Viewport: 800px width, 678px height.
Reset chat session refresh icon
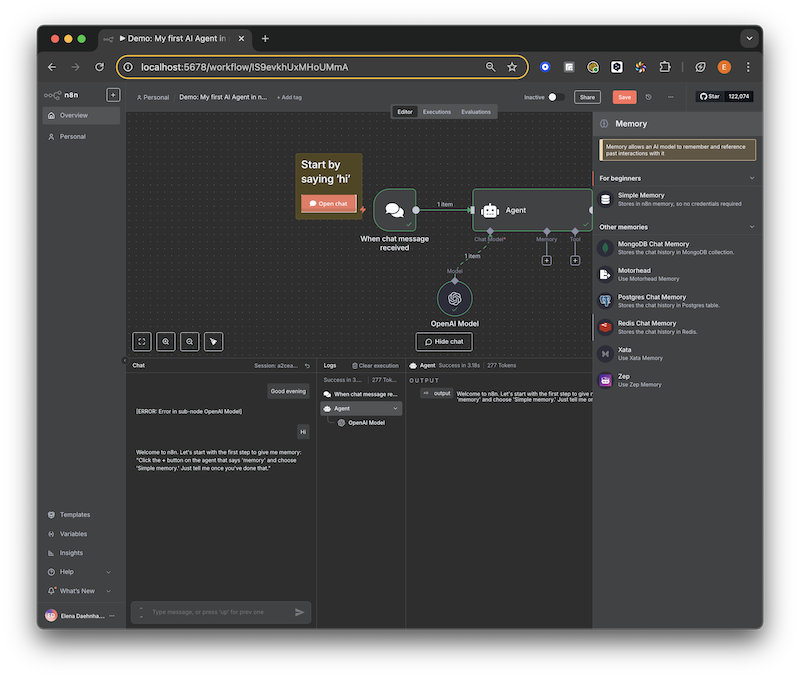[307, 366]
